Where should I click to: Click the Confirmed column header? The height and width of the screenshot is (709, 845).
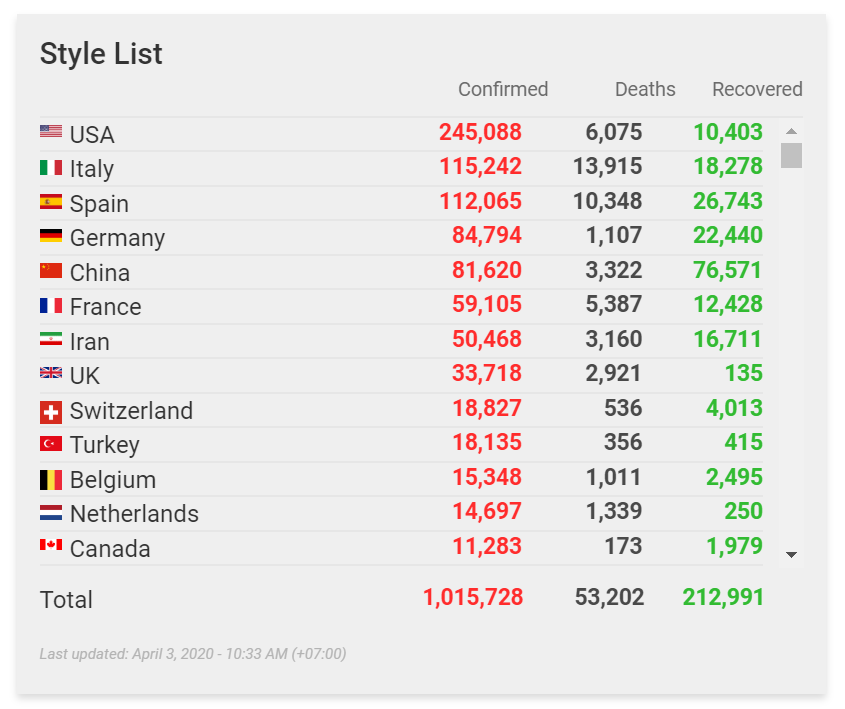coord(503,90)
